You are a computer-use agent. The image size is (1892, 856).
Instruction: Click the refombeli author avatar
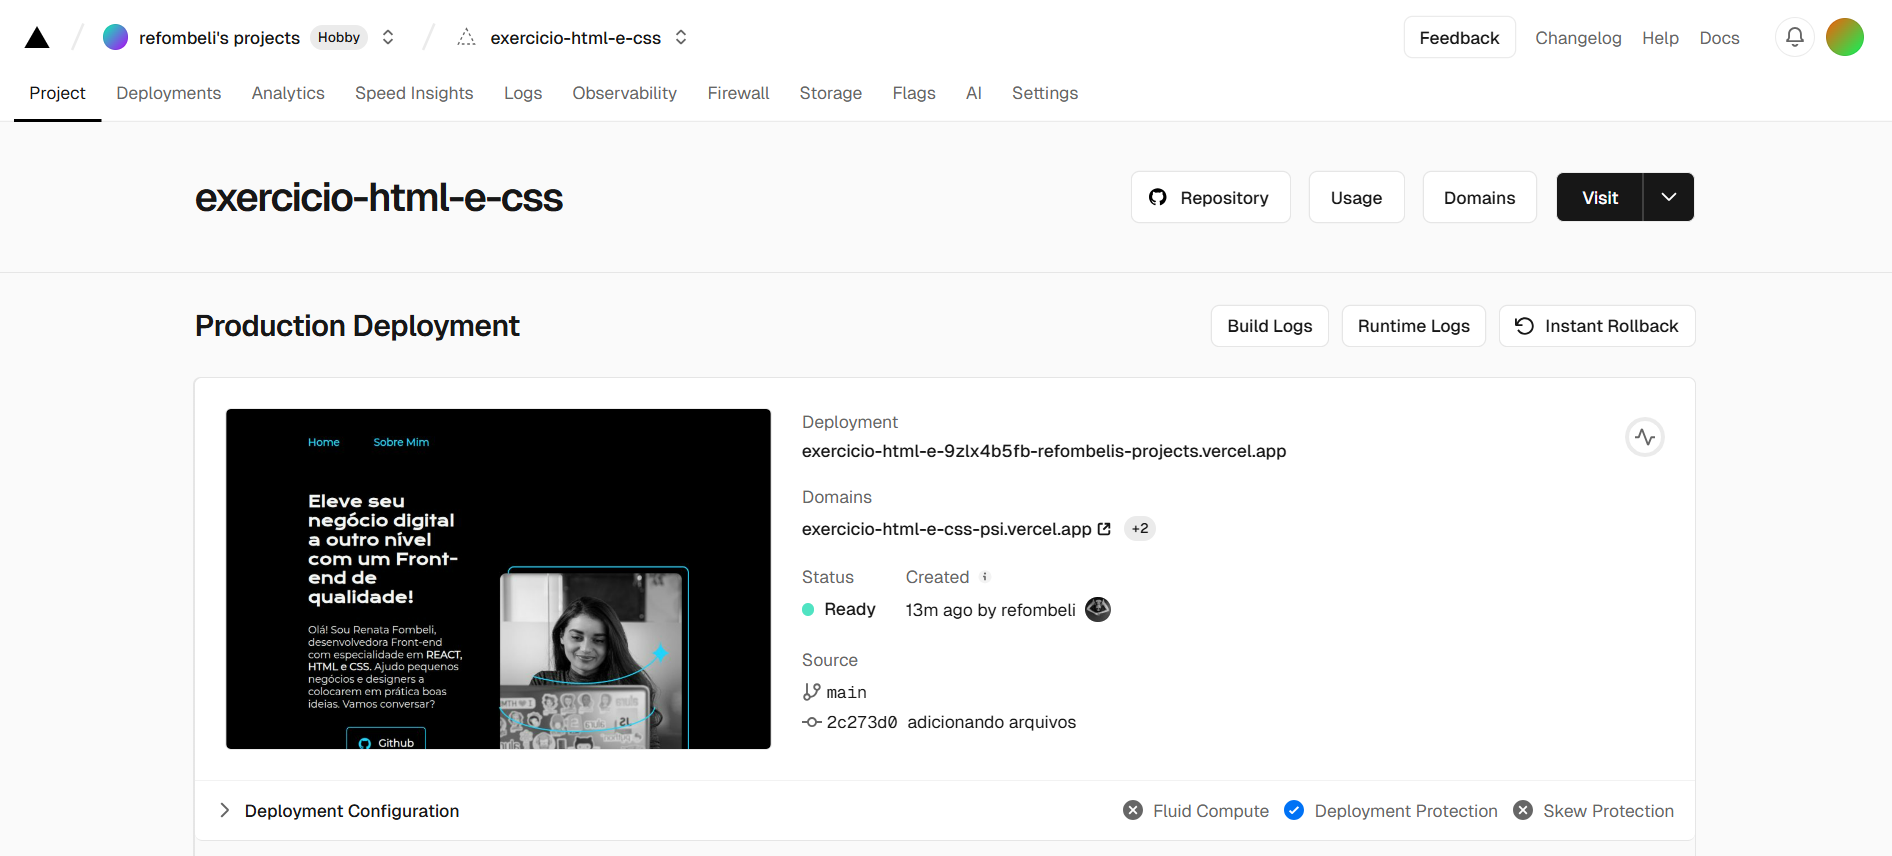(x=1098, y=609)
